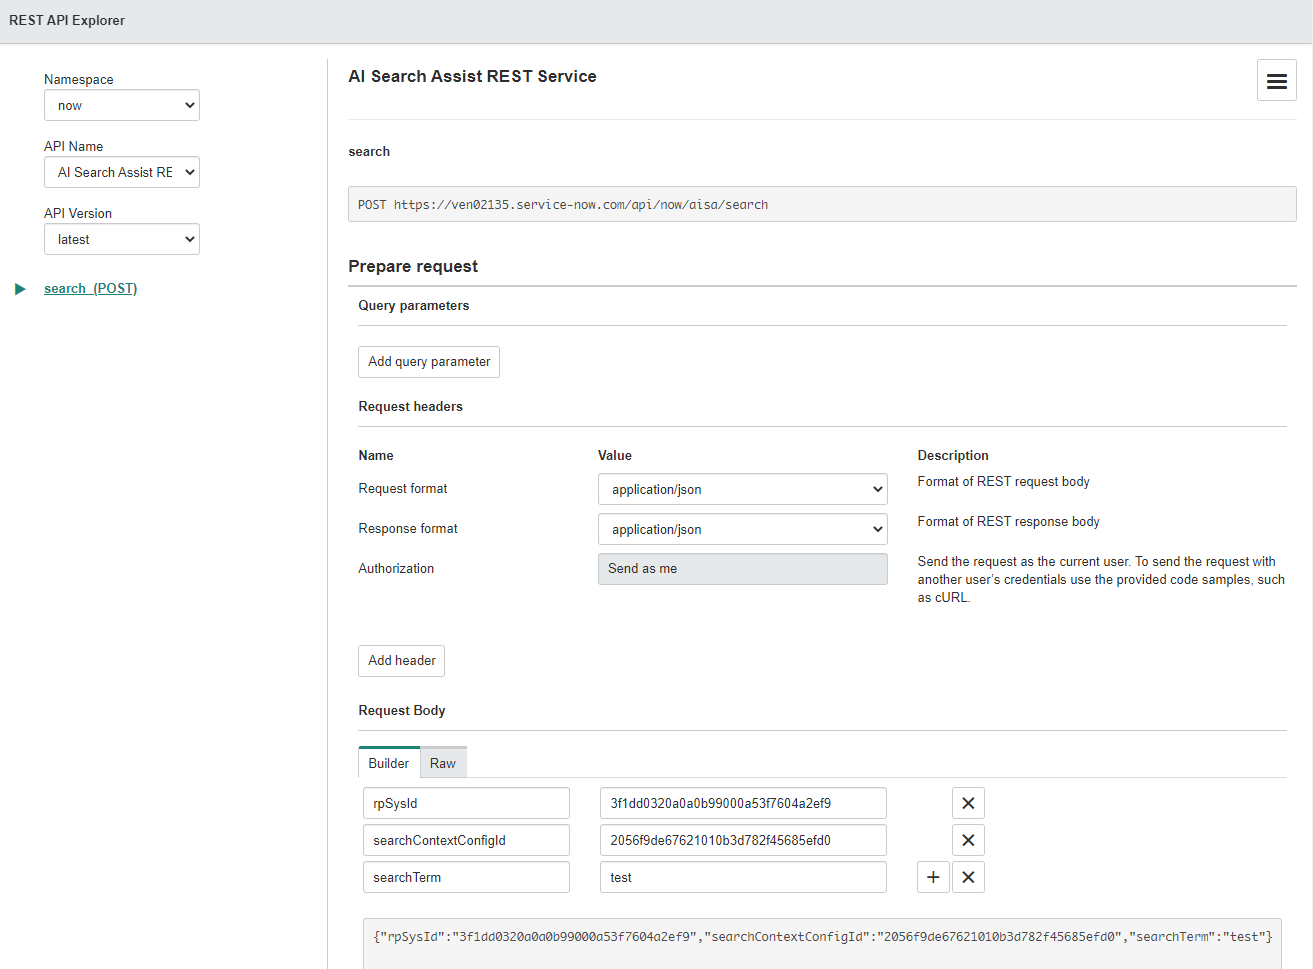Click the Format of REST request body description
This screenshot has width=1313, height=969.
[x=1004, y=482]
